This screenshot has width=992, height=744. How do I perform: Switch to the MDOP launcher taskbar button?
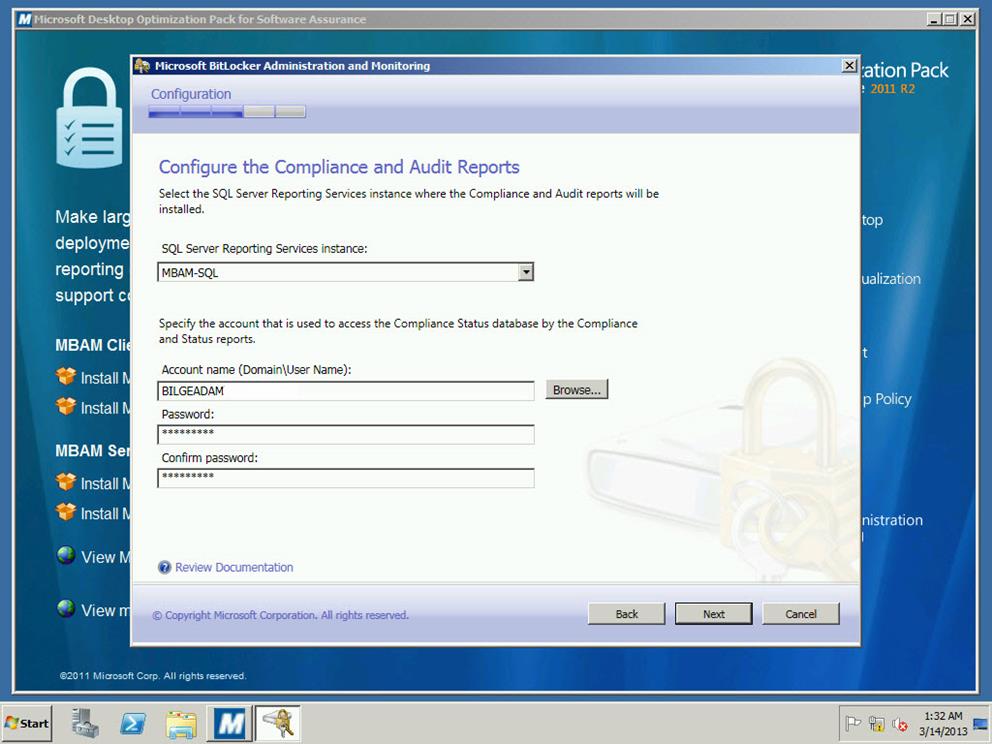click(230, 723)
